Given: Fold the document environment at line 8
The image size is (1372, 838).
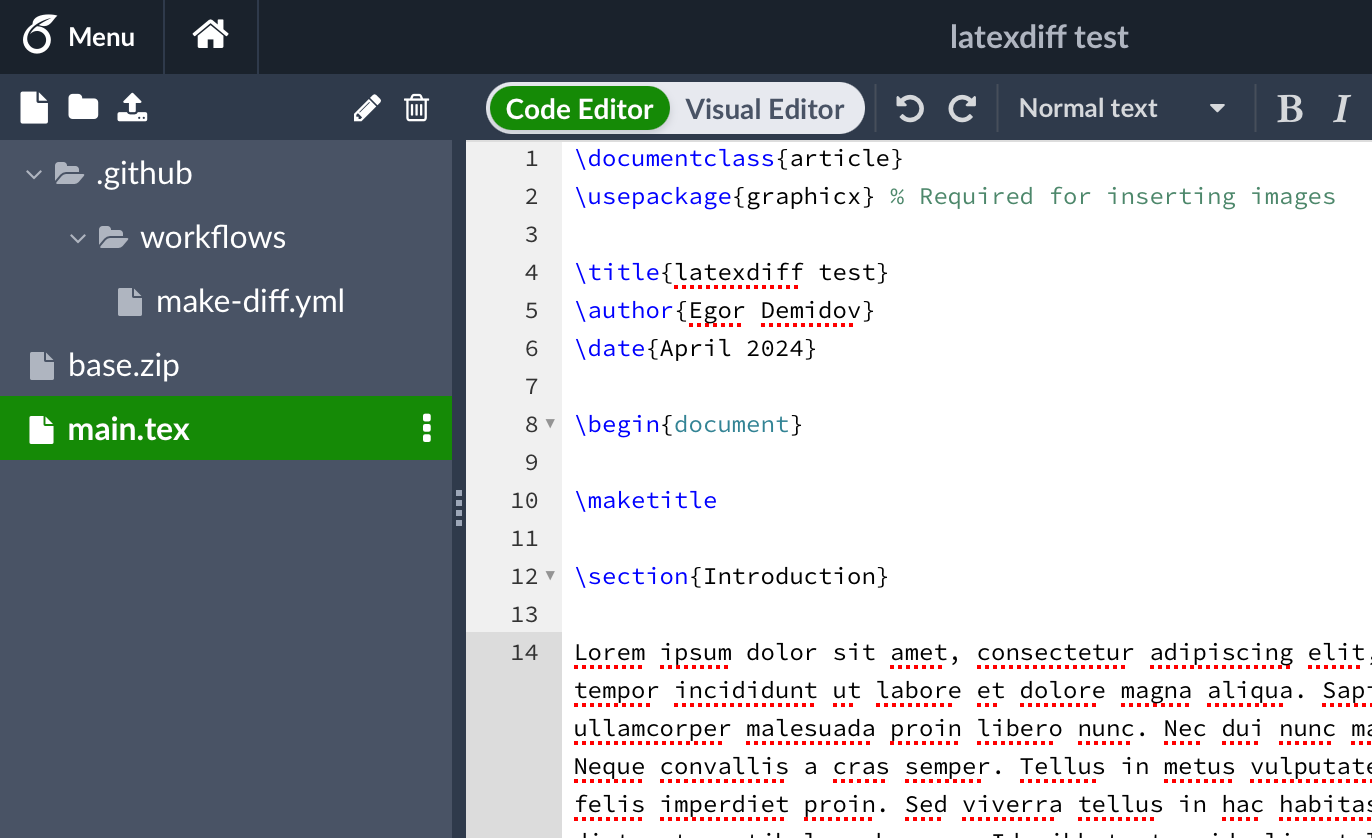Looking at the screenshot, I should pos(551,423).
